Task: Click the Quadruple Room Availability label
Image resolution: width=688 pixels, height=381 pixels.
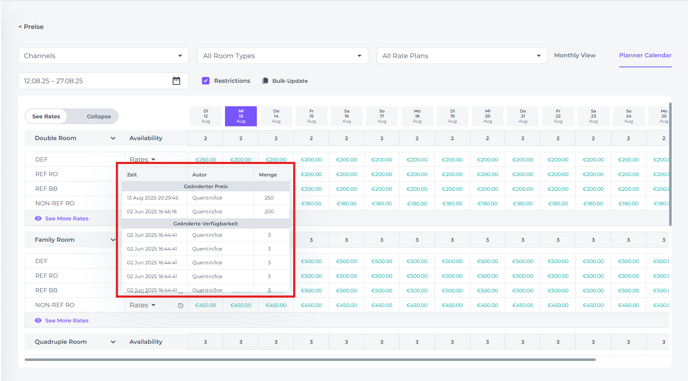Action: point(146,342)
